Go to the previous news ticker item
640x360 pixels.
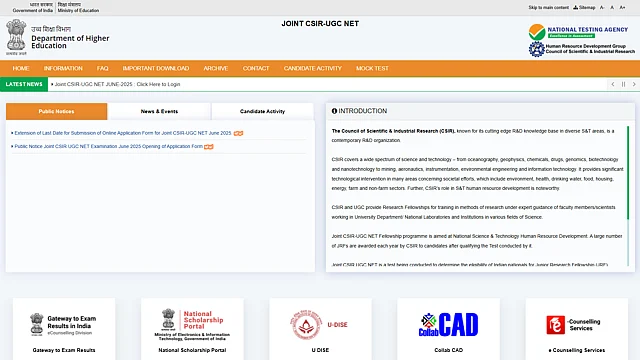[613, 84]
